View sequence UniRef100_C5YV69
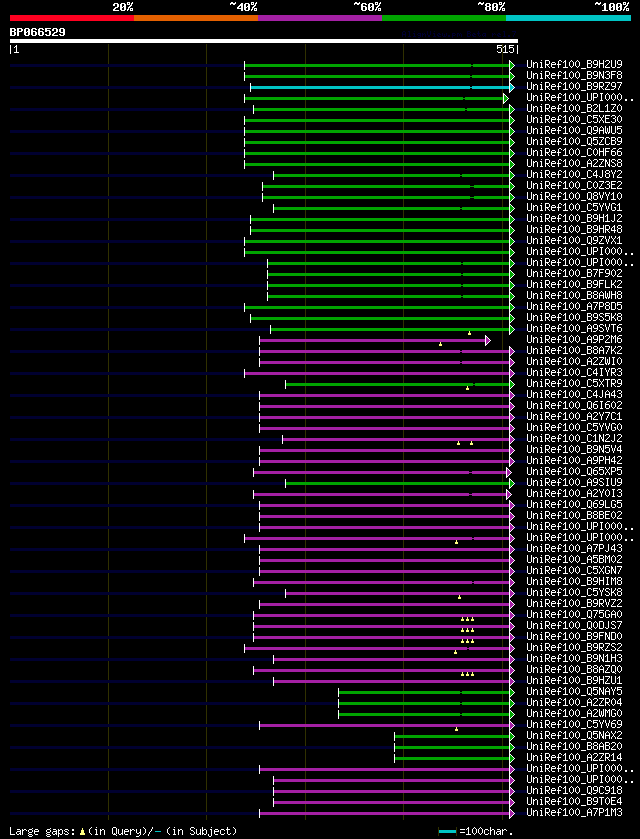Viewport: 640px width, 839px height. pos(574,726)
